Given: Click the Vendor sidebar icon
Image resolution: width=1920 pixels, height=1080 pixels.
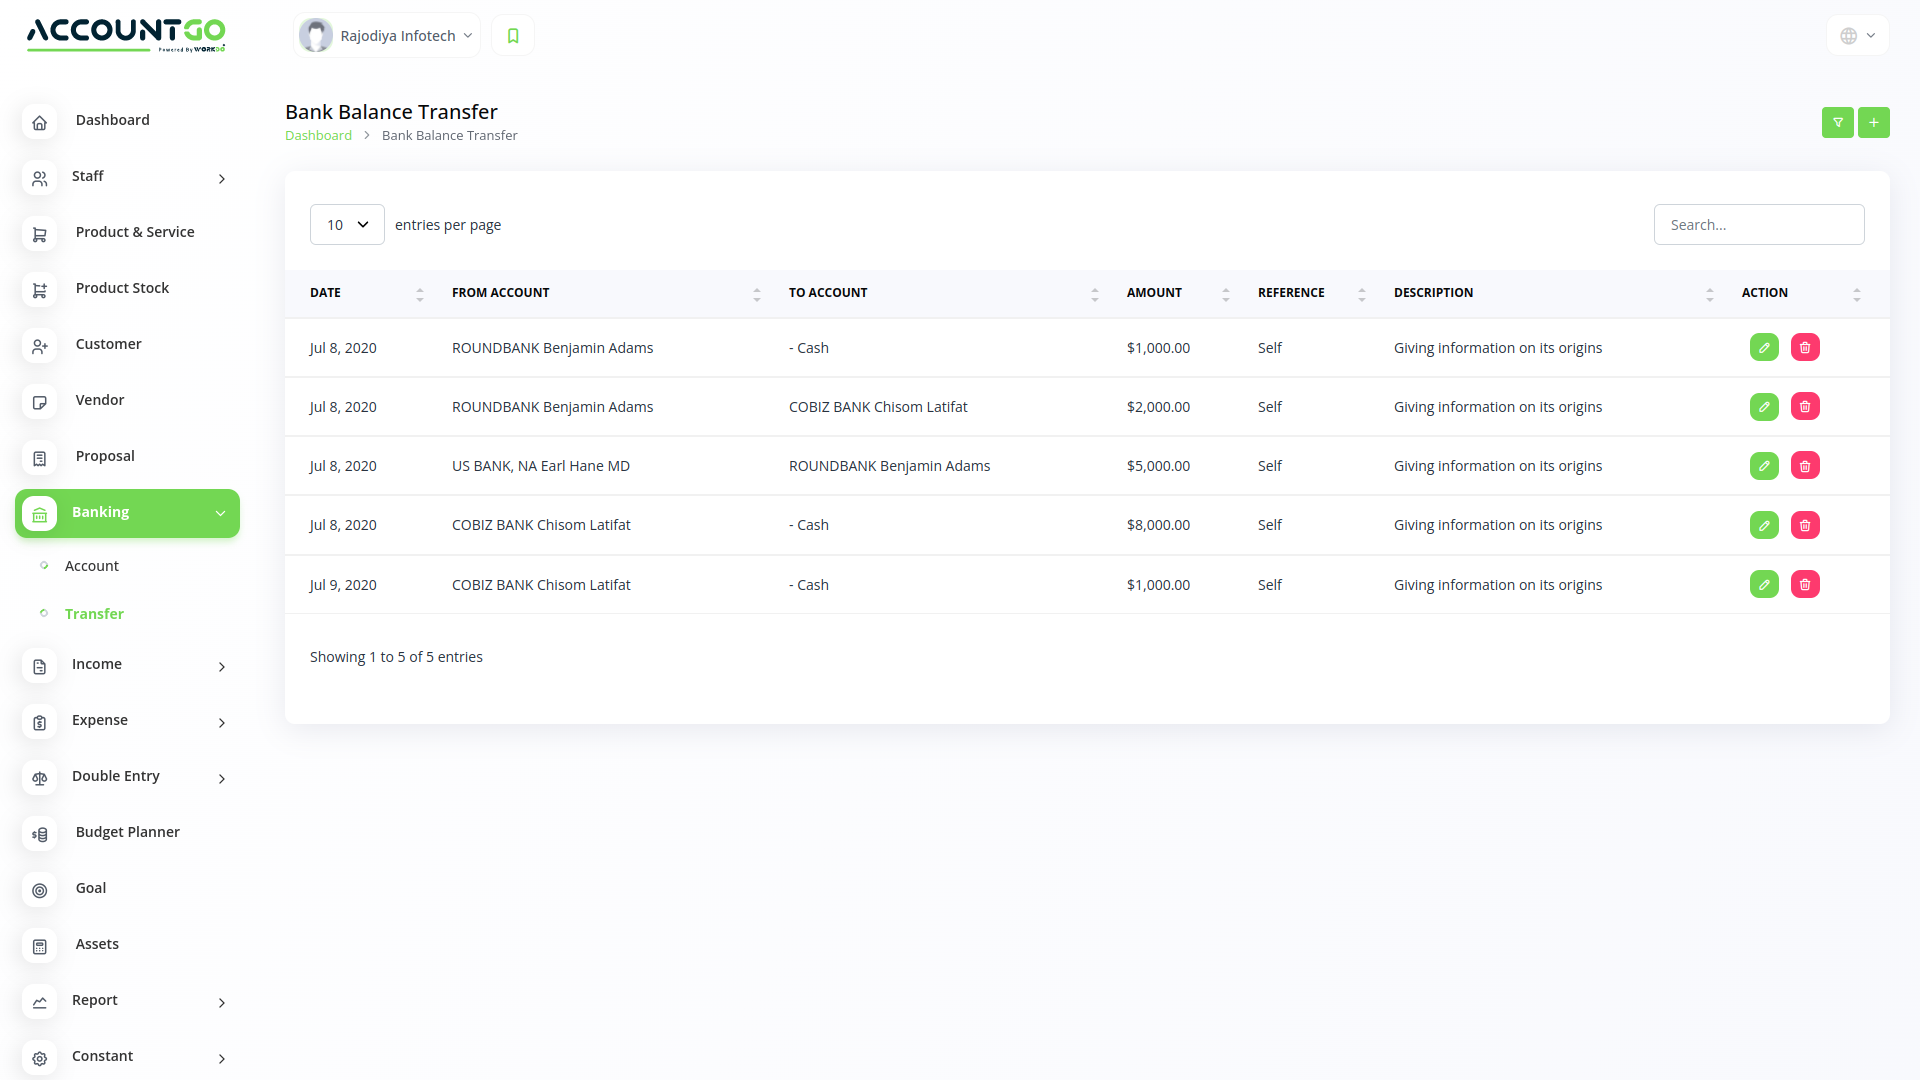Looking at the screenshot, I should [x=39, y=402].
